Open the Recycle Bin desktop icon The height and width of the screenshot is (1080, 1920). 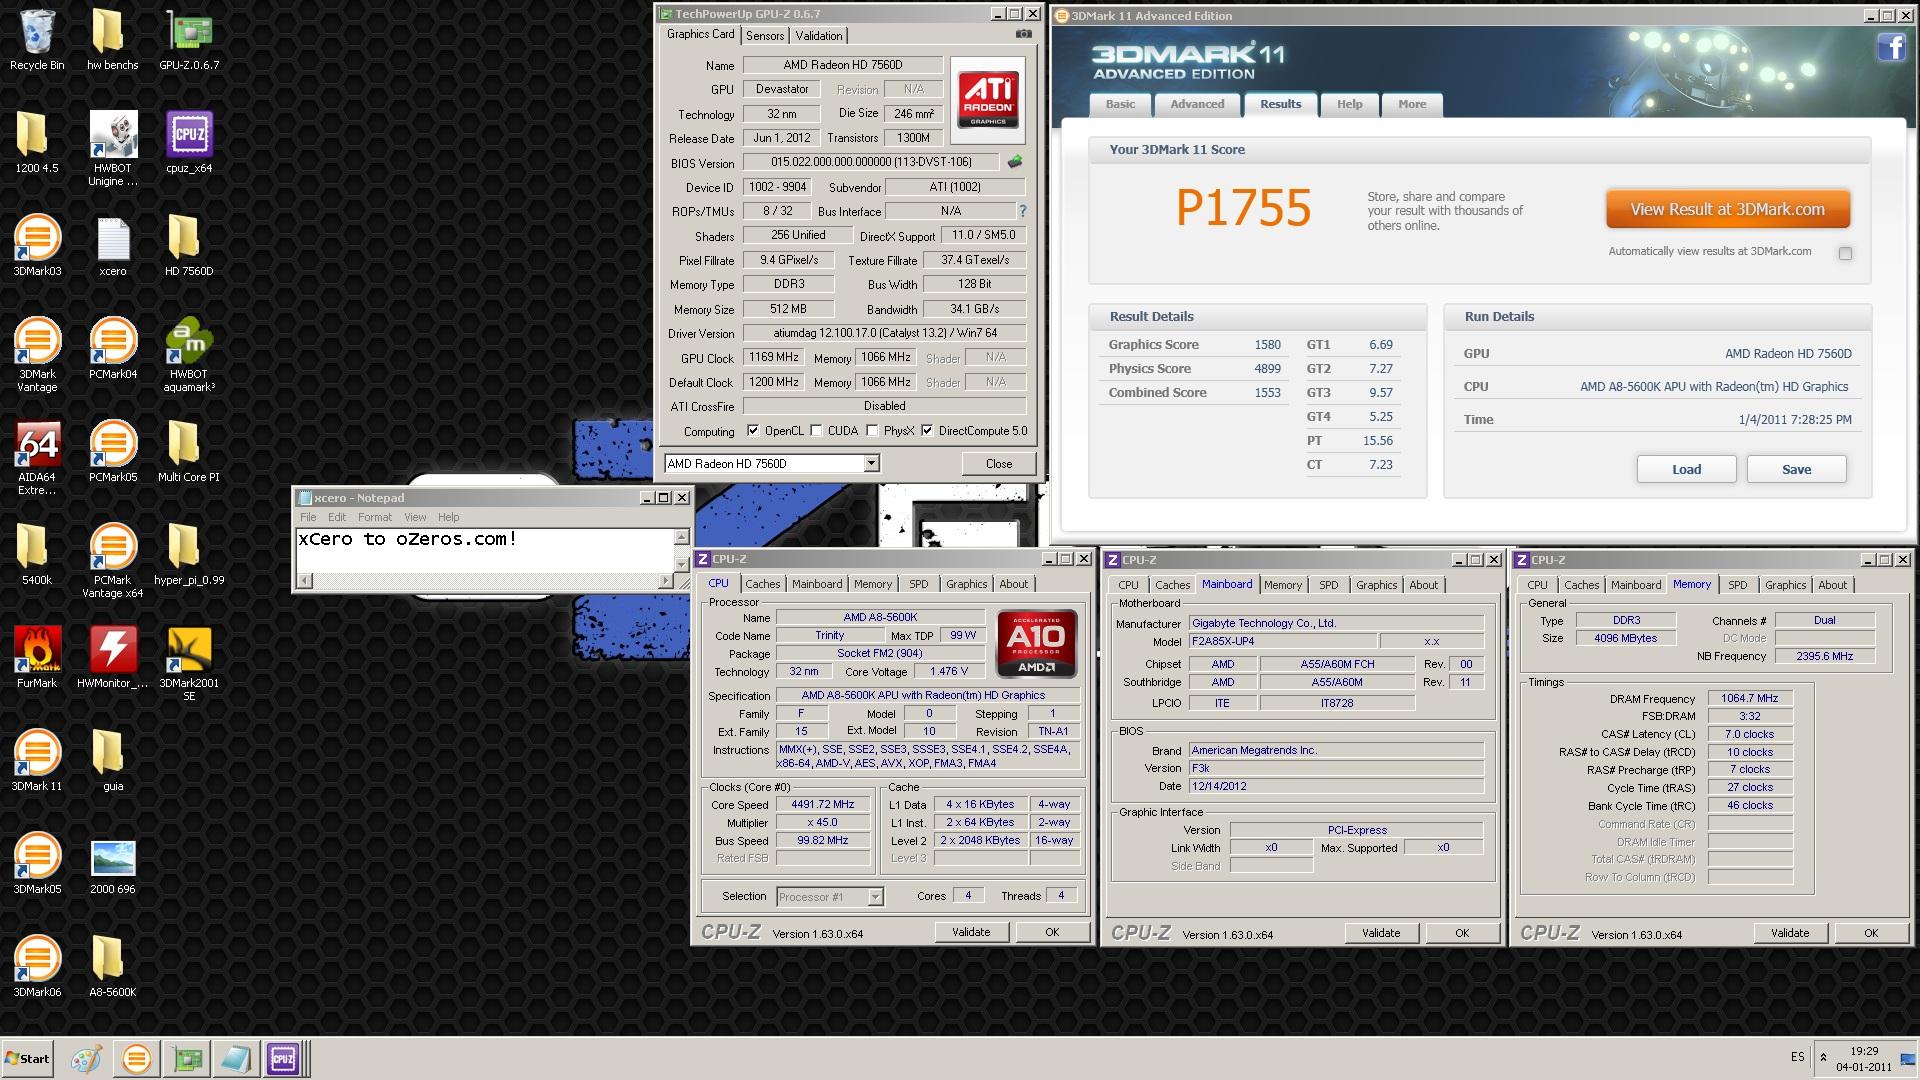[x=37, y=40]
